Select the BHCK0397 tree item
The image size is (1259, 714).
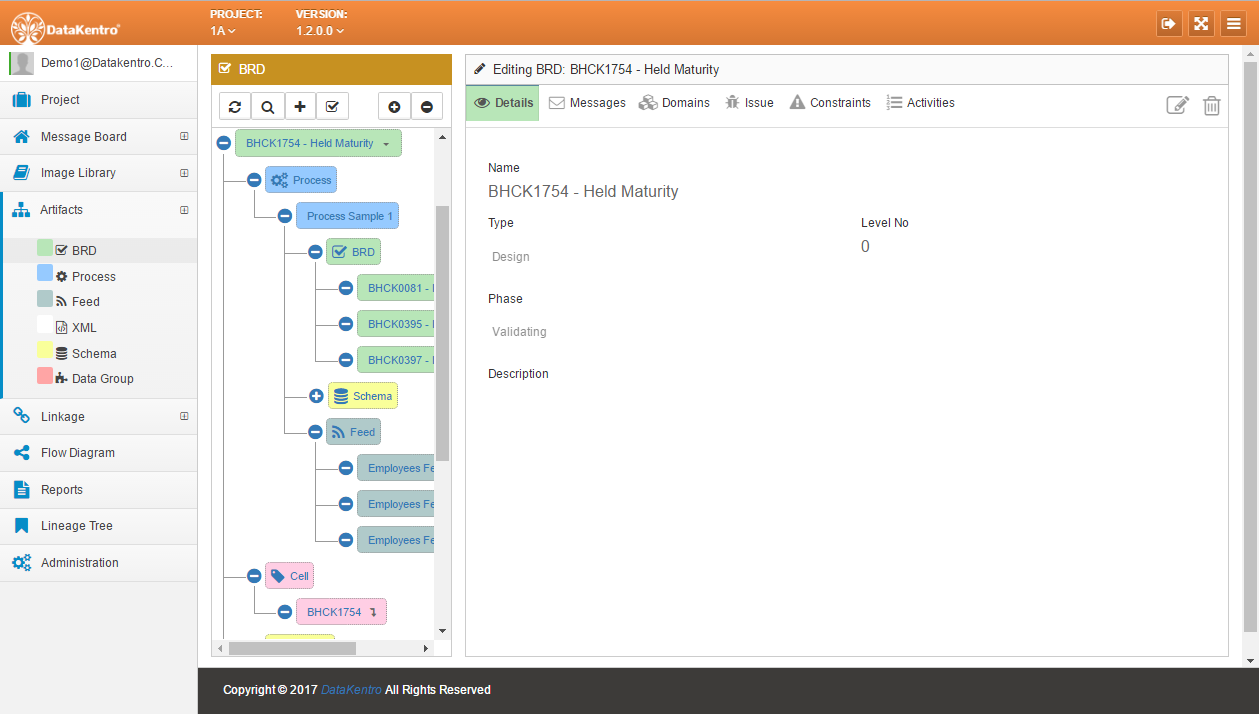point(396,360)
